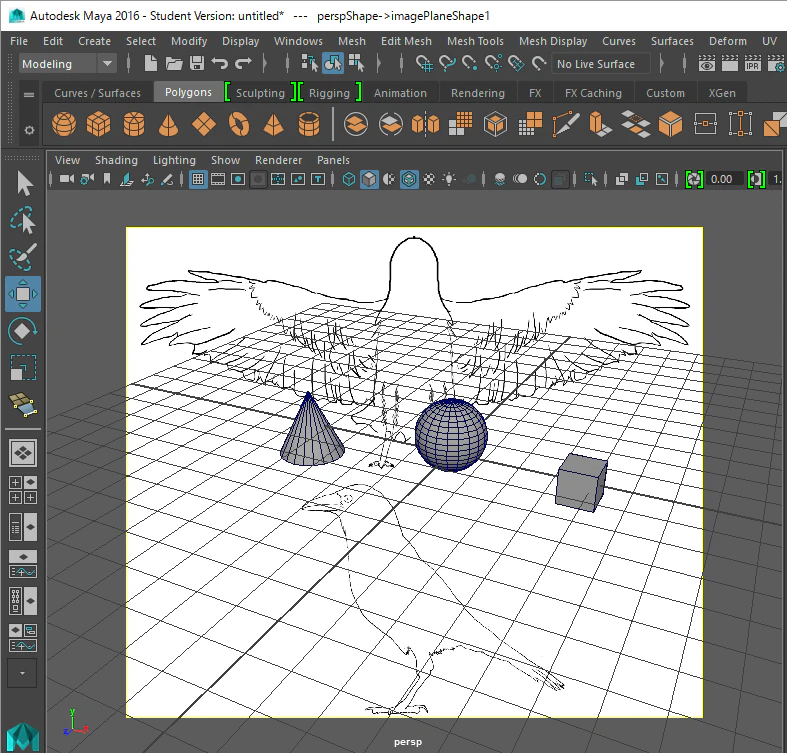Open the Renderer panel menu
Viewport: 787px width, 753px height.
pos(279,160)
